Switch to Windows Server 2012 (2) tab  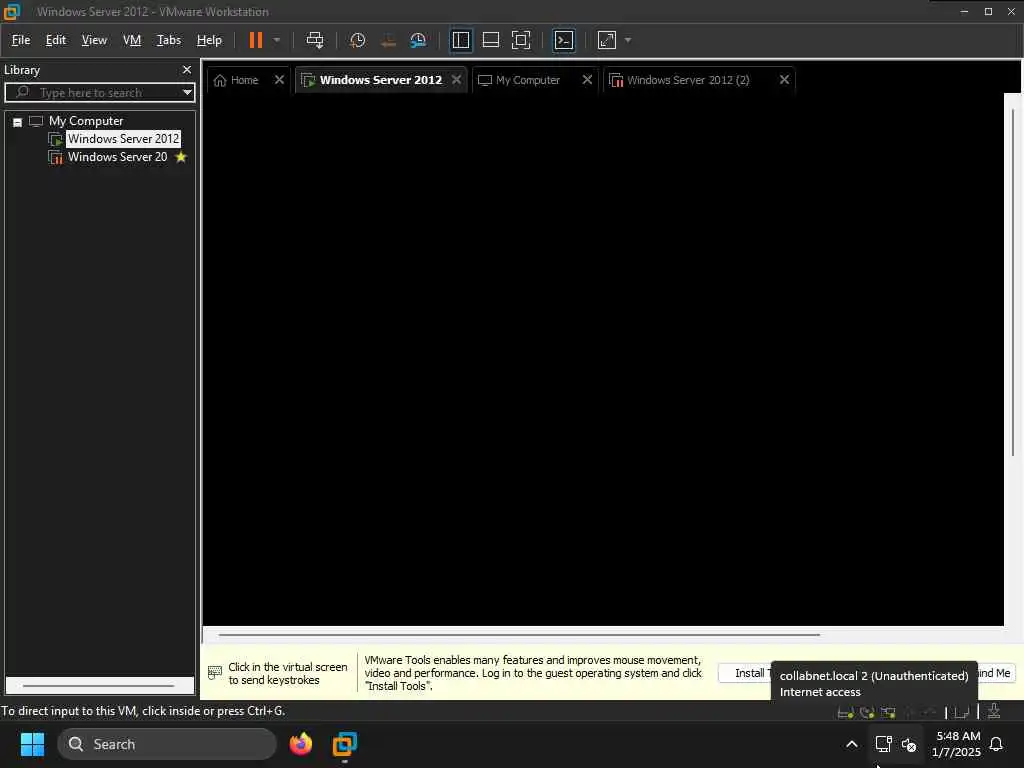pos(688,80)
